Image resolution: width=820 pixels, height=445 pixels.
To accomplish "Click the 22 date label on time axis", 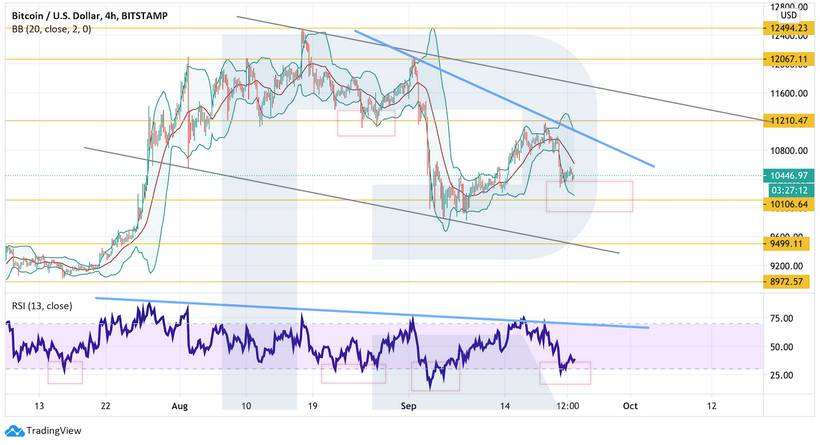I will (106, 406).
